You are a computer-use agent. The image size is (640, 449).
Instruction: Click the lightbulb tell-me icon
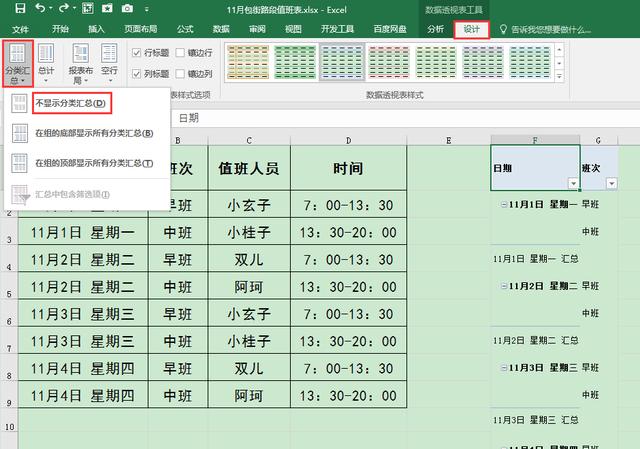point(503,29)
